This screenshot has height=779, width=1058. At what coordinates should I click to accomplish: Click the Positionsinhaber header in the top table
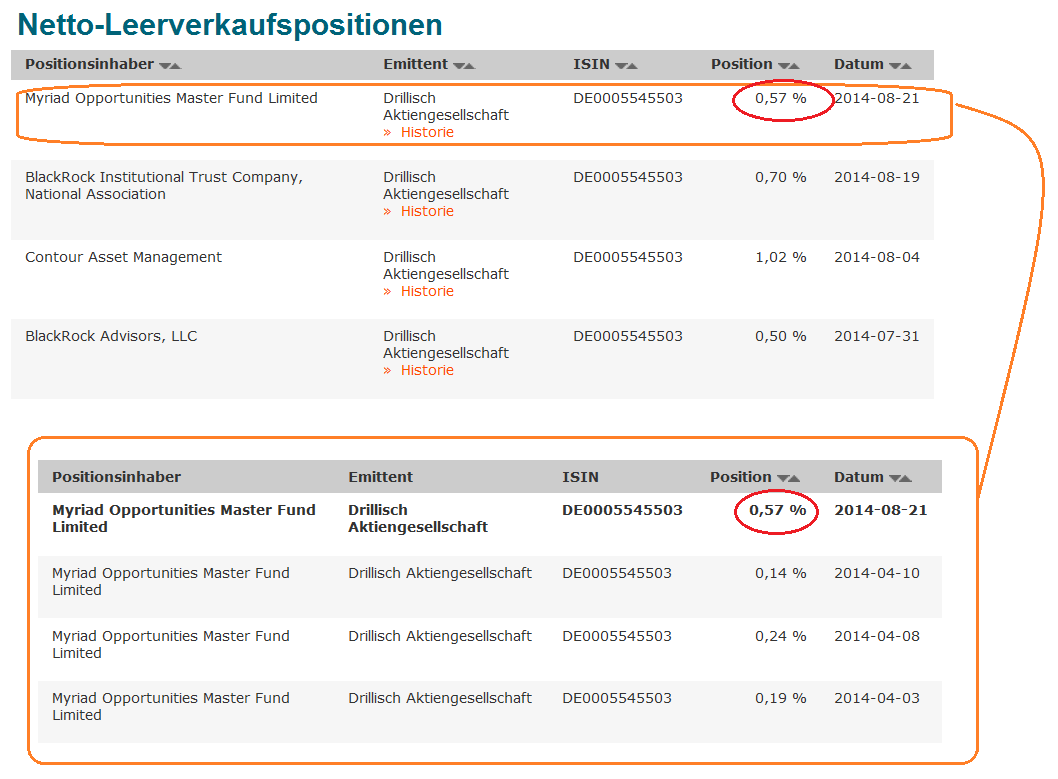[90, 64]
